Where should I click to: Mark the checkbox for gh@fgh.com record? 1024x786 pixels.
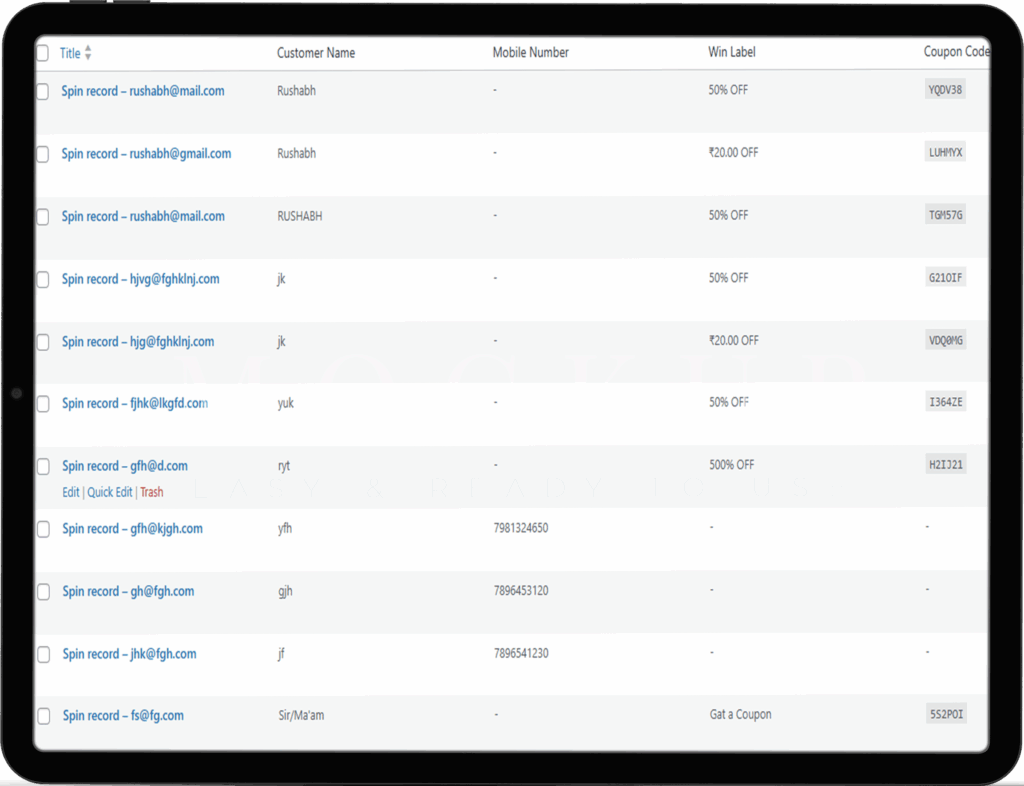coord(42,592)
